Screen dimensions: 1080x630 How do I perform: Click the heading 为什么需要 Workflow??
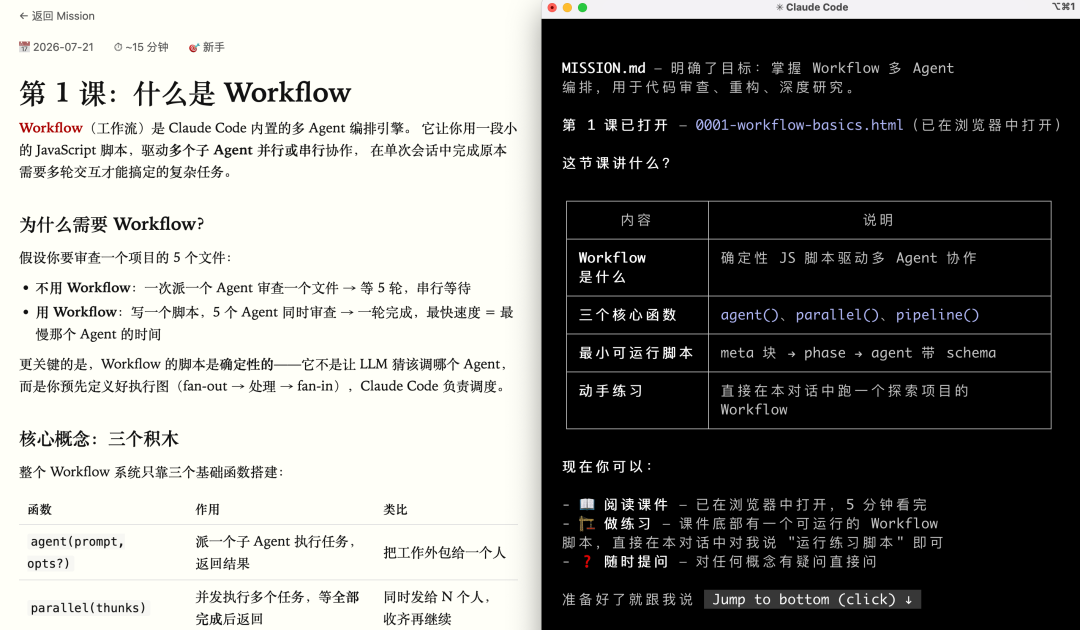pyautogui.click(x=112, y=224)
